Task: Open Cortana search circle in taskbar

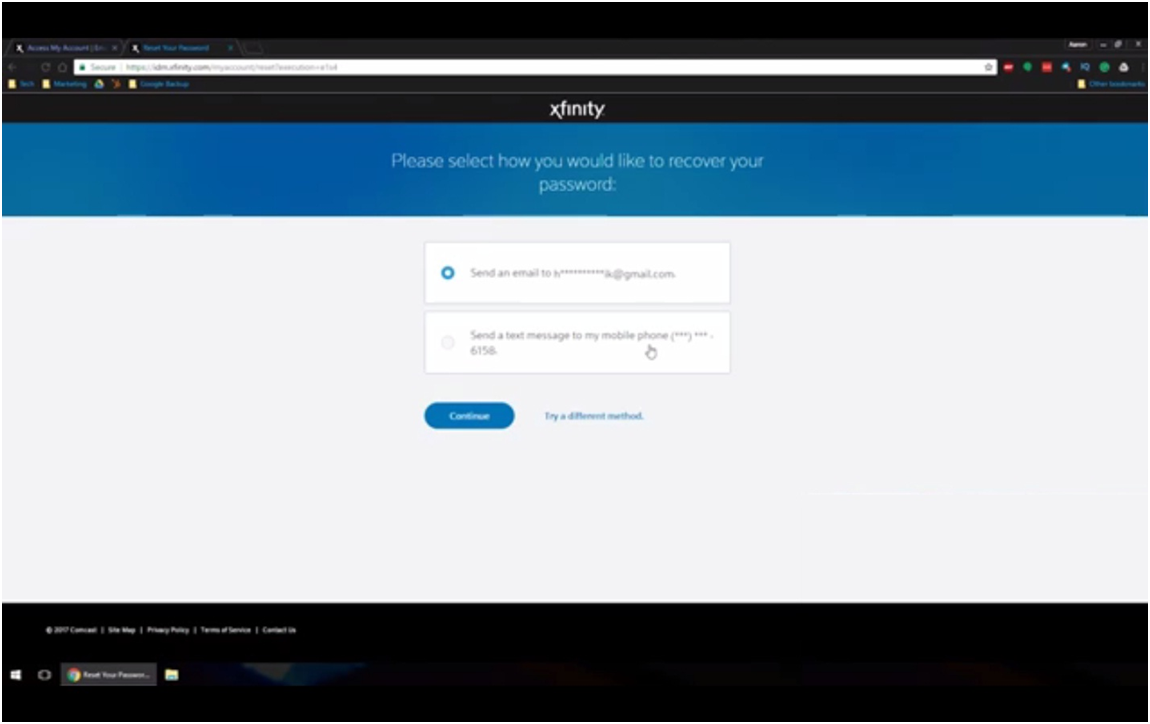Action: coord(45,675)
